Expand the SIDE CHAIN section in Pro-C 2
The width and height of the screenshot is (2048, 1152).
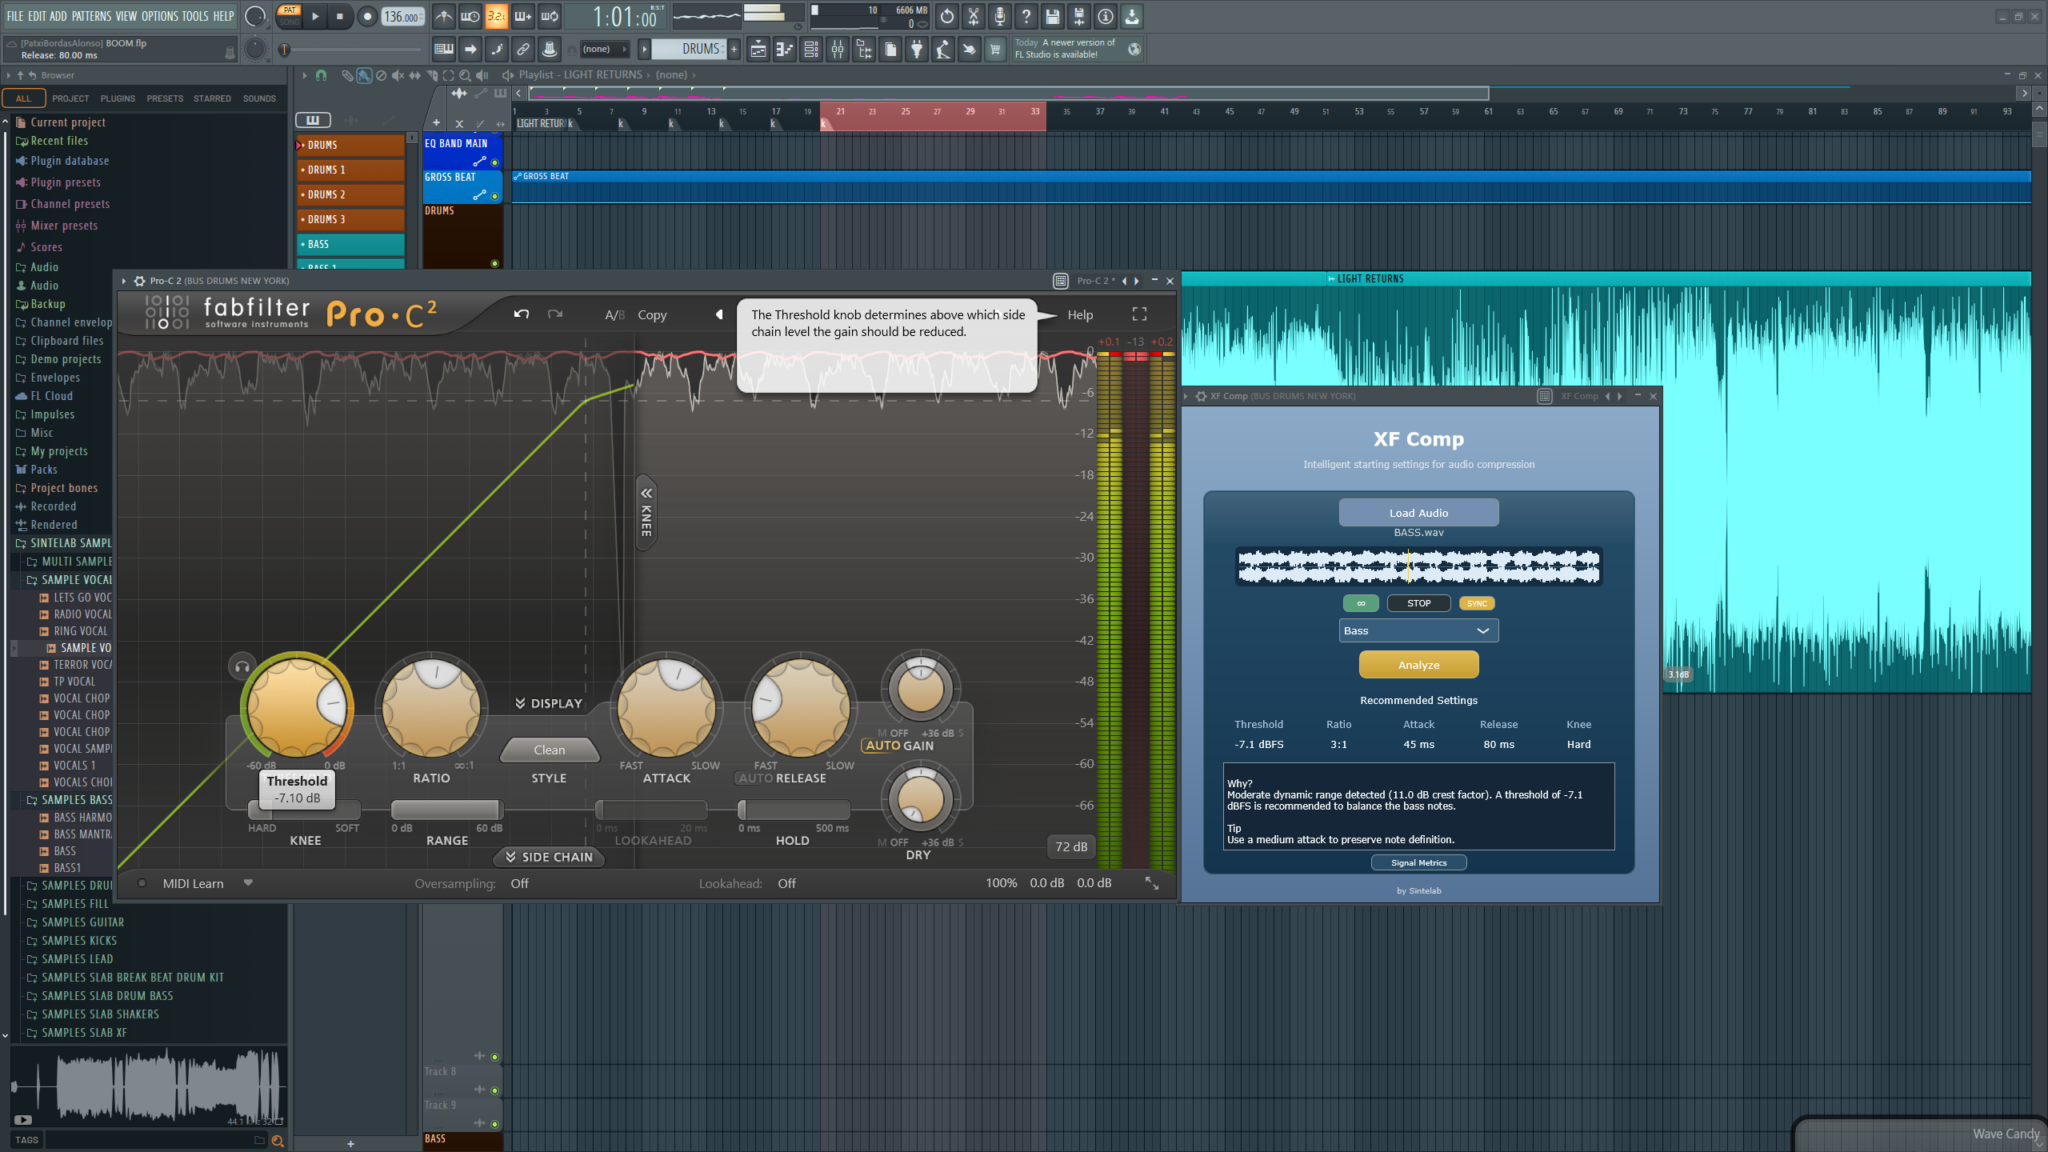(x=549, y=857)
